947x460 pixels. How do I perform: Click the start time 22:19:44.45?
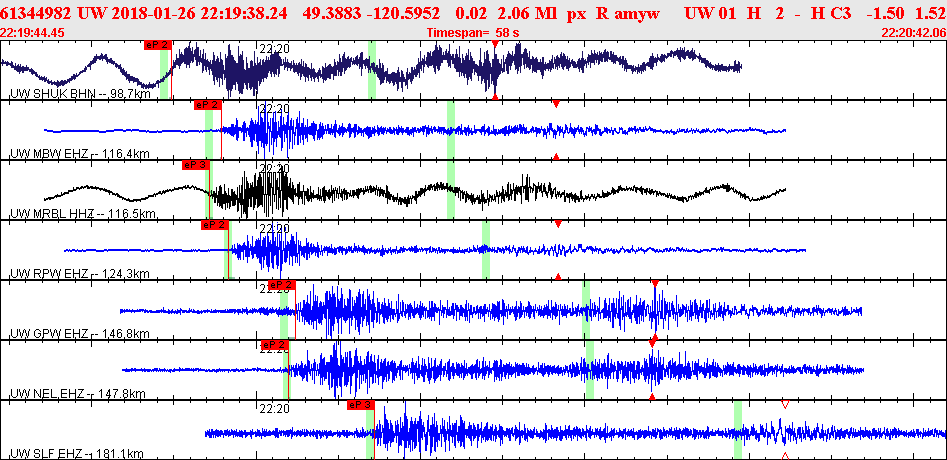[33, 33]
